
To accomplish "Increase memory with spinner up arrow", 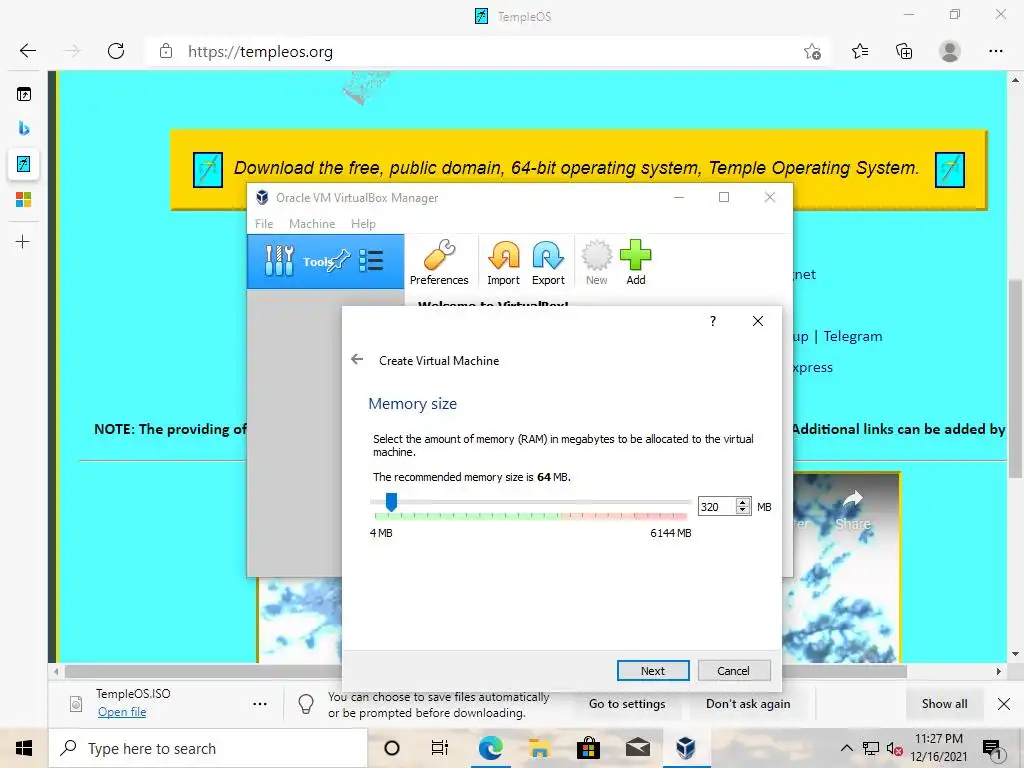I will [x=743, y=502].
